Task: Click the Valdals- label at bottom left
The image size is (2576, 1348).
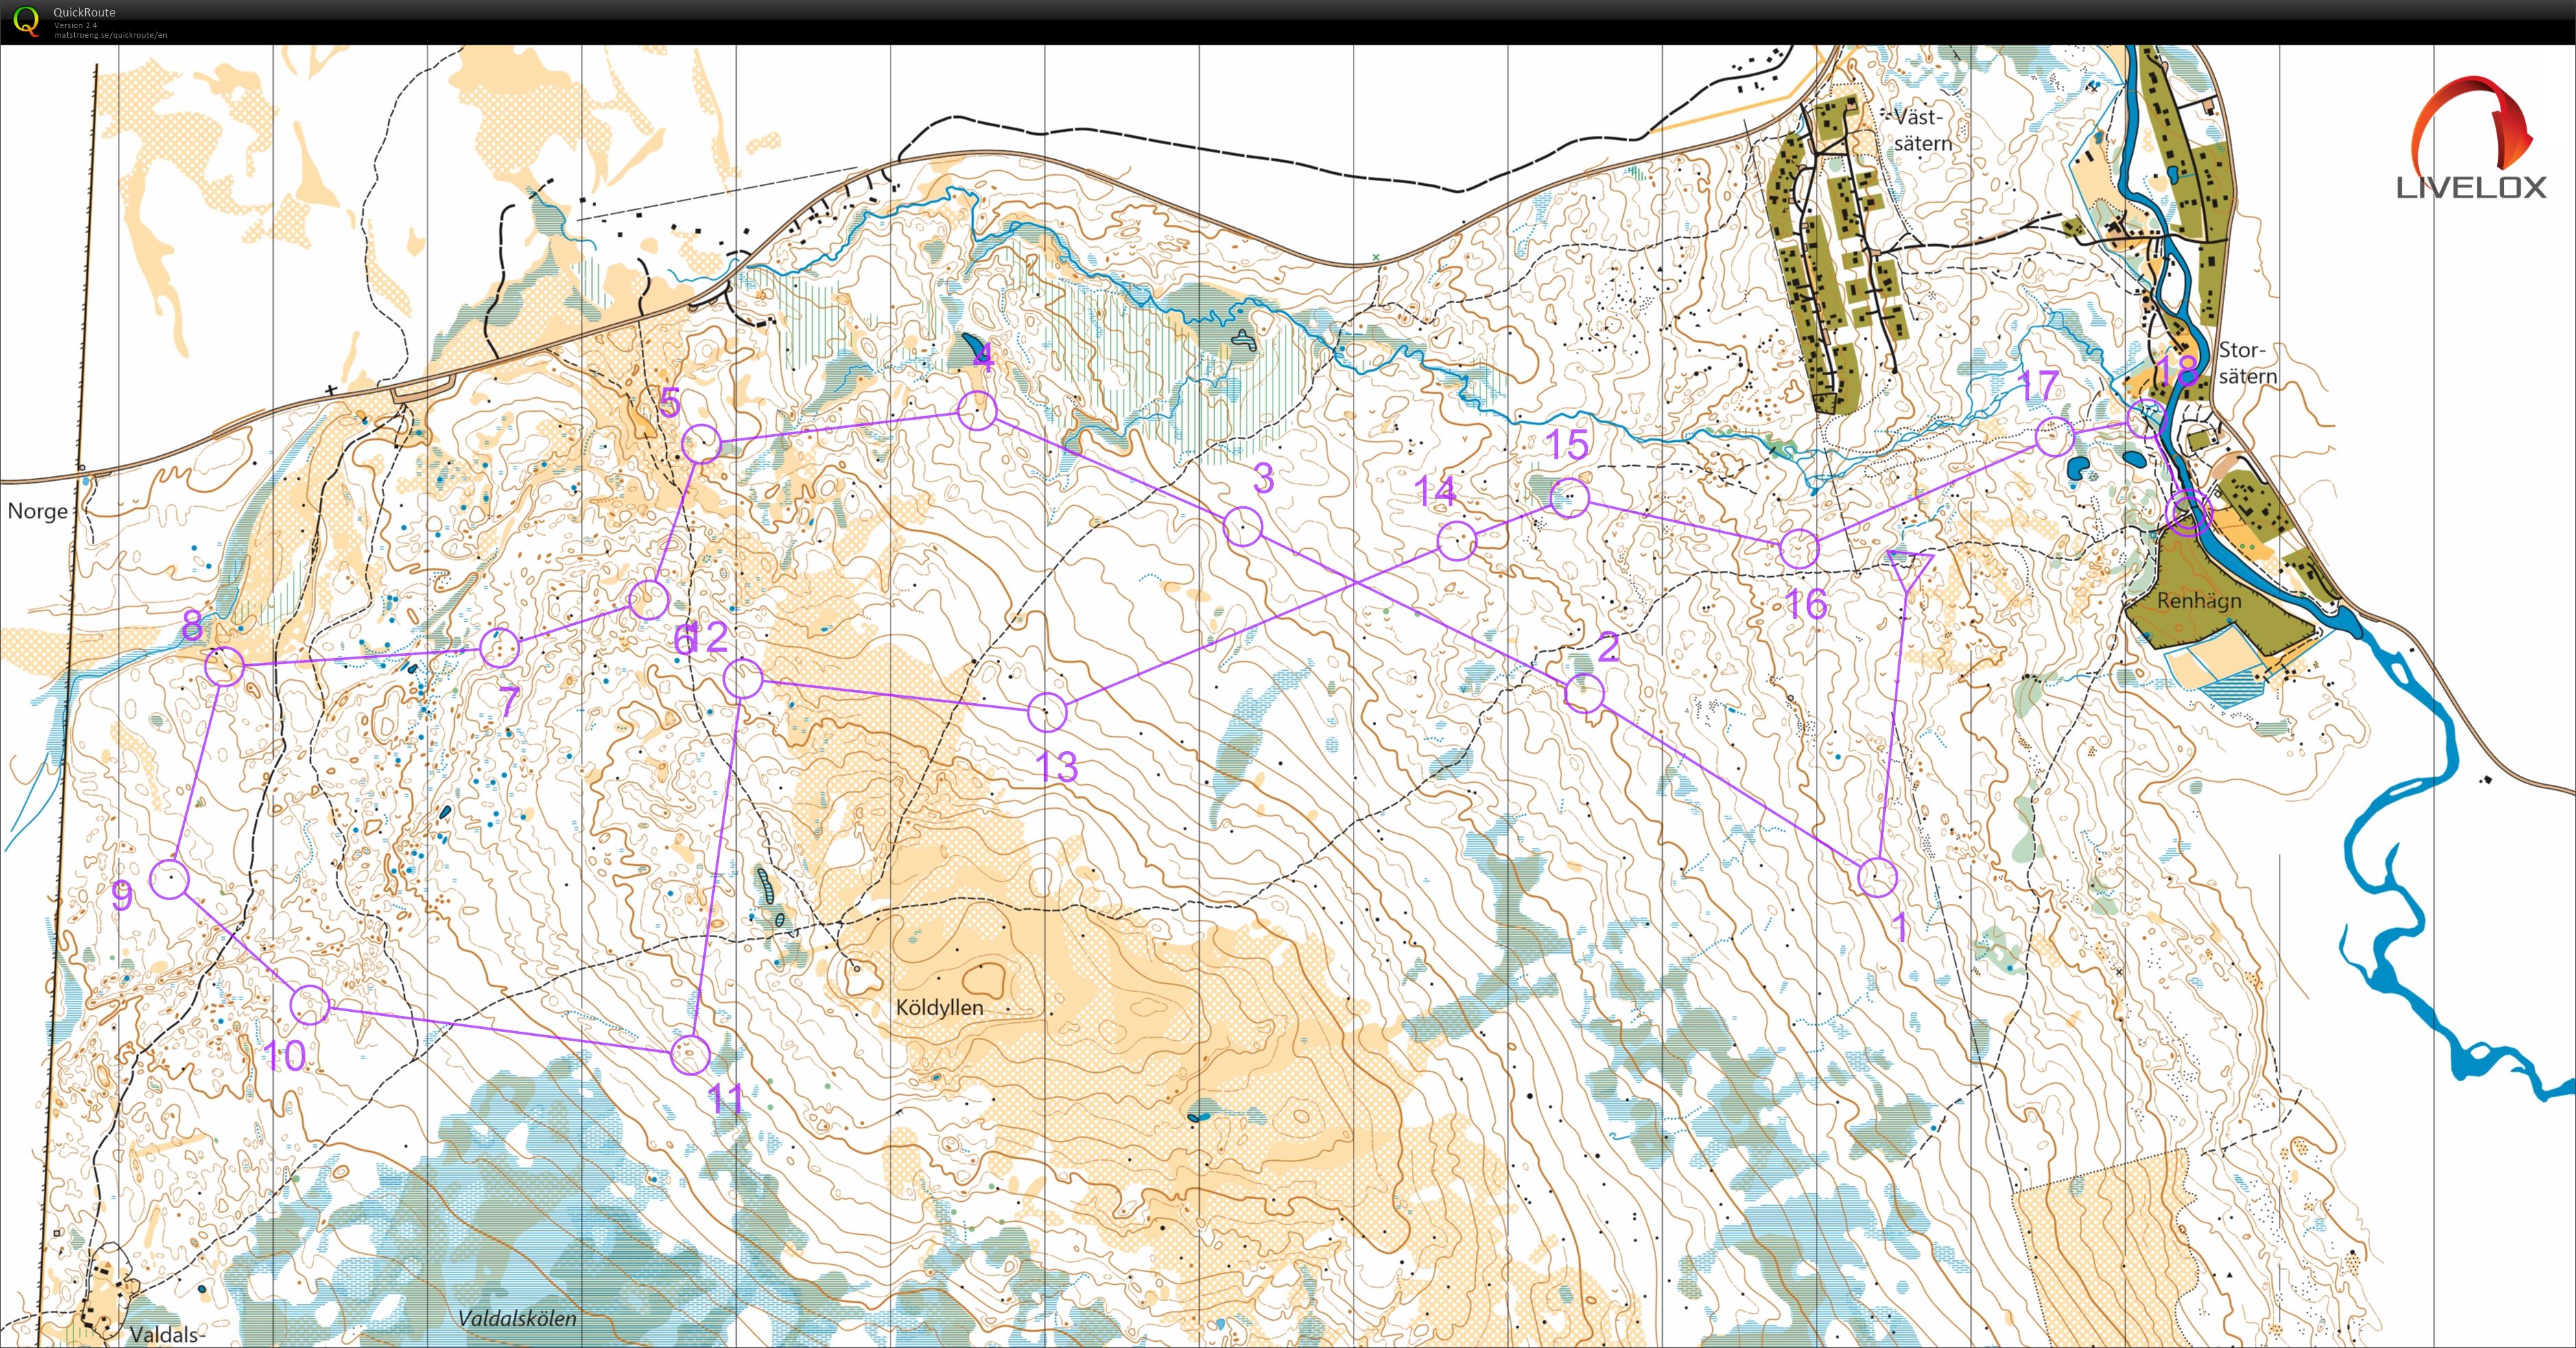Action: (x=167, y=1334)
